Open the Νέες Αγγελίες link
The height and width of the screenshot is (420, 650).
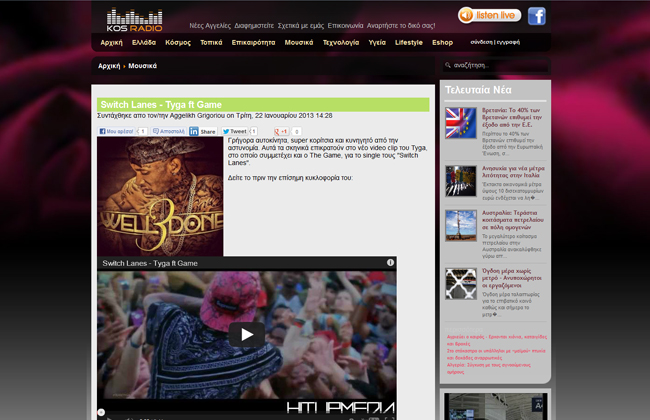[x=210, y=26]
